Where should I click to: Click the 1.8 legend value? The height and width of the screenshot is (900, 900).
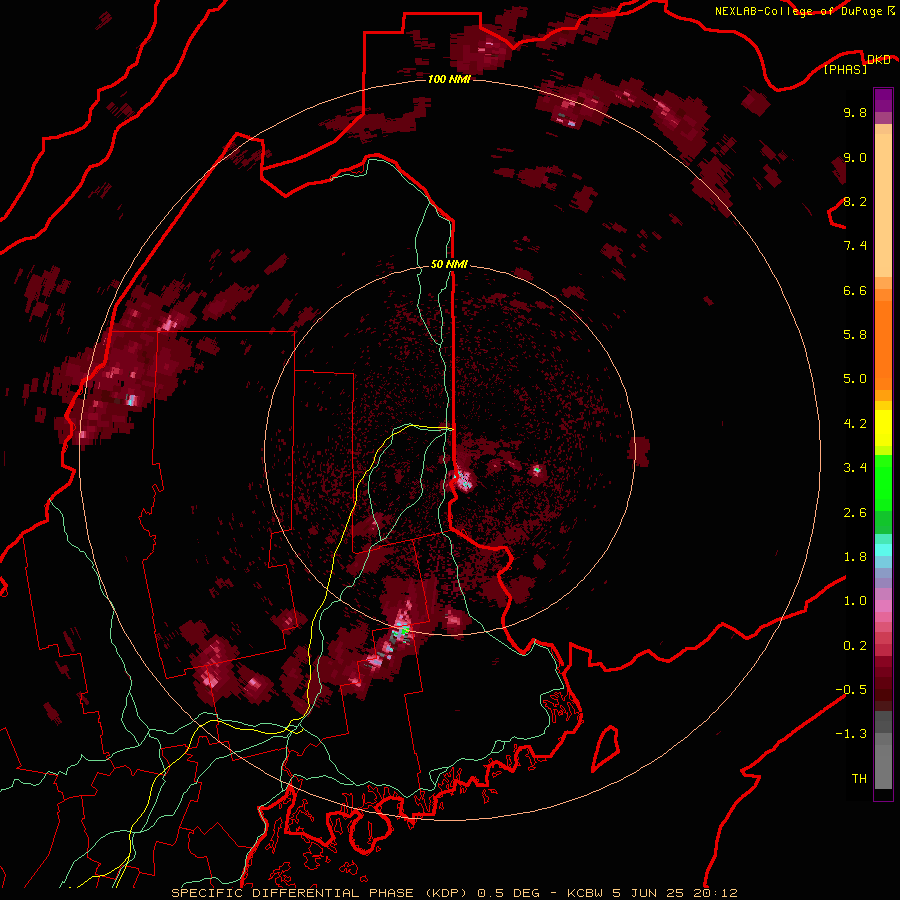(855, 557)
